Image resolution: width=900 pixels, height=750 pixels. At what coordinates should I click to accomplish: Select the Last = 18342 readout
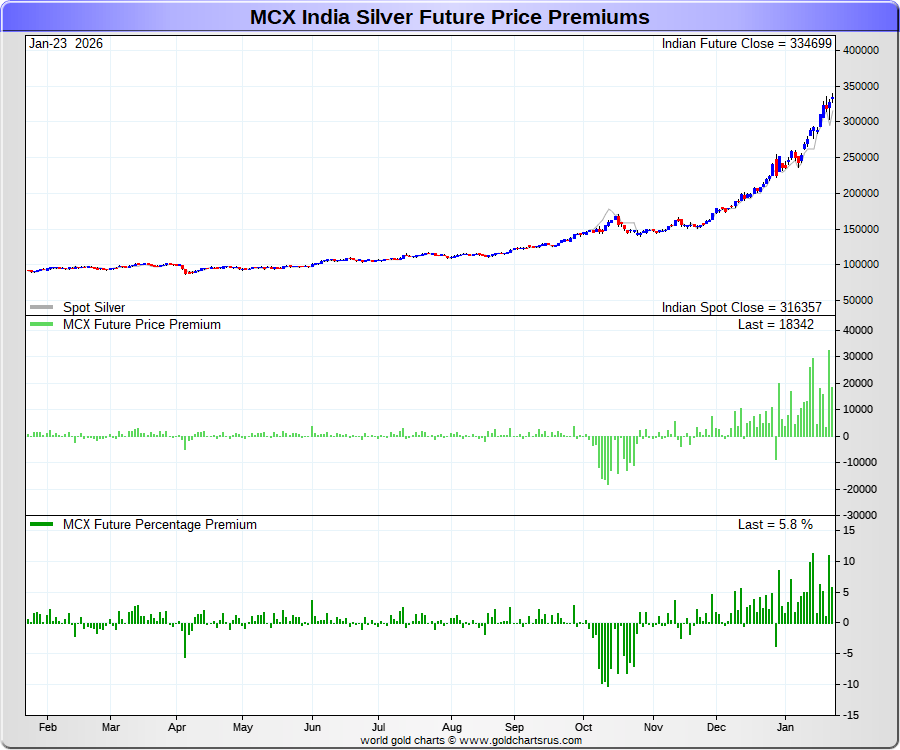[x=775, y=325]
